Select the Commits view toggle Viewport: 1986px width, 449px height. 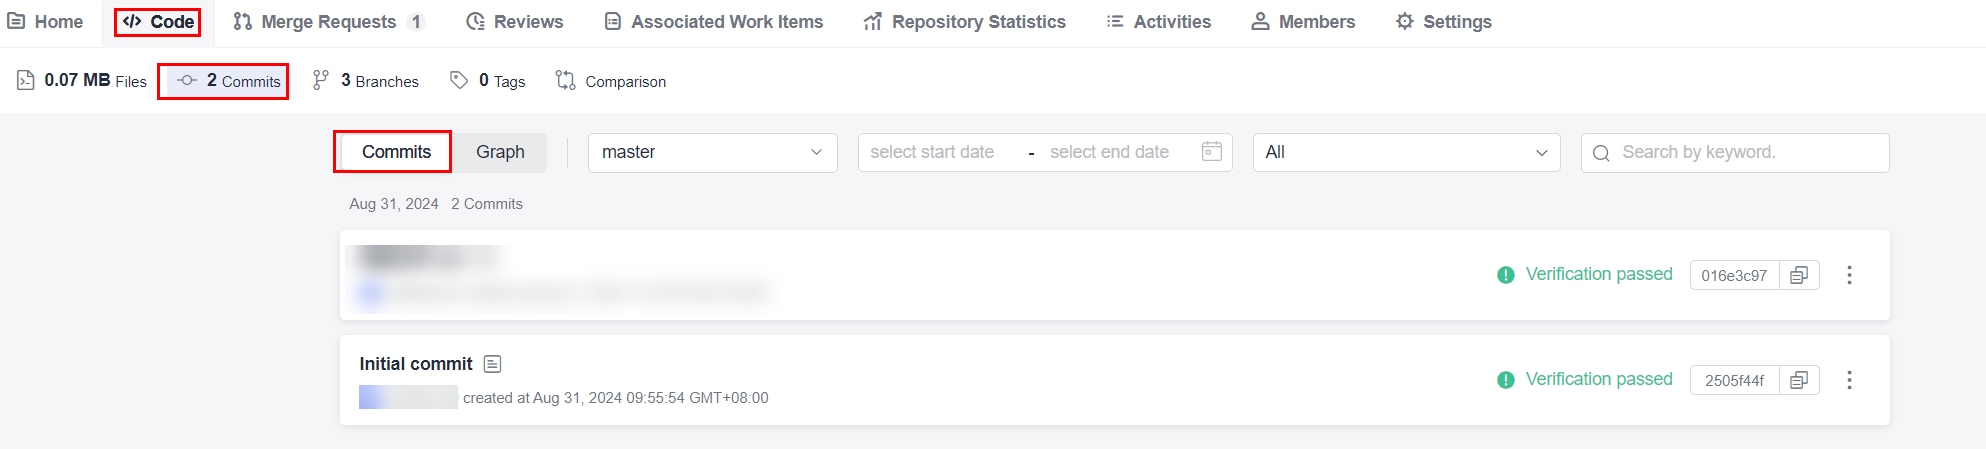pos(396,152)
